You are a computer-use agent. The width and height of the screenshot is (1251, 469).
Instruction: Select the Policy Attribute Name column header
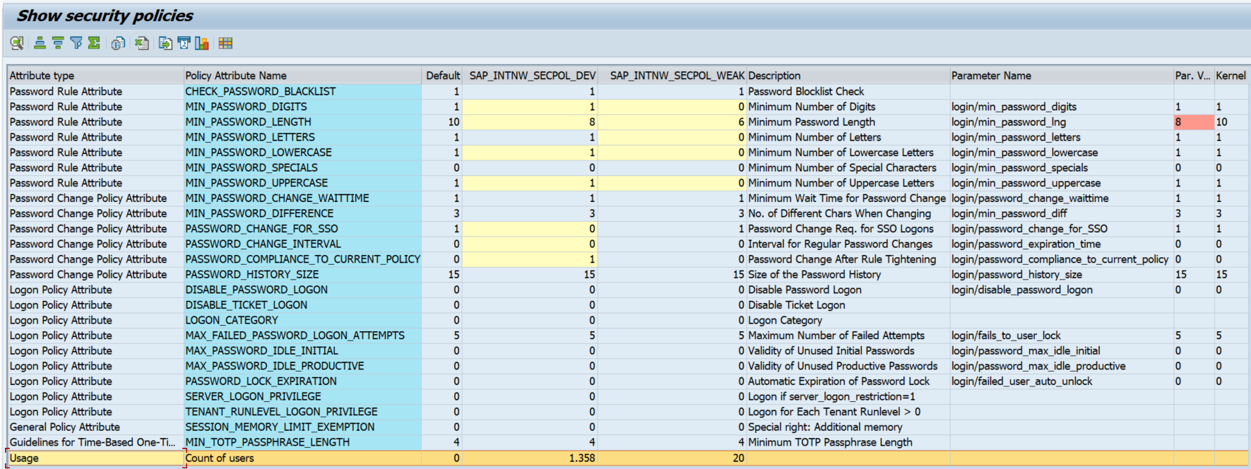tap(236, 76)
